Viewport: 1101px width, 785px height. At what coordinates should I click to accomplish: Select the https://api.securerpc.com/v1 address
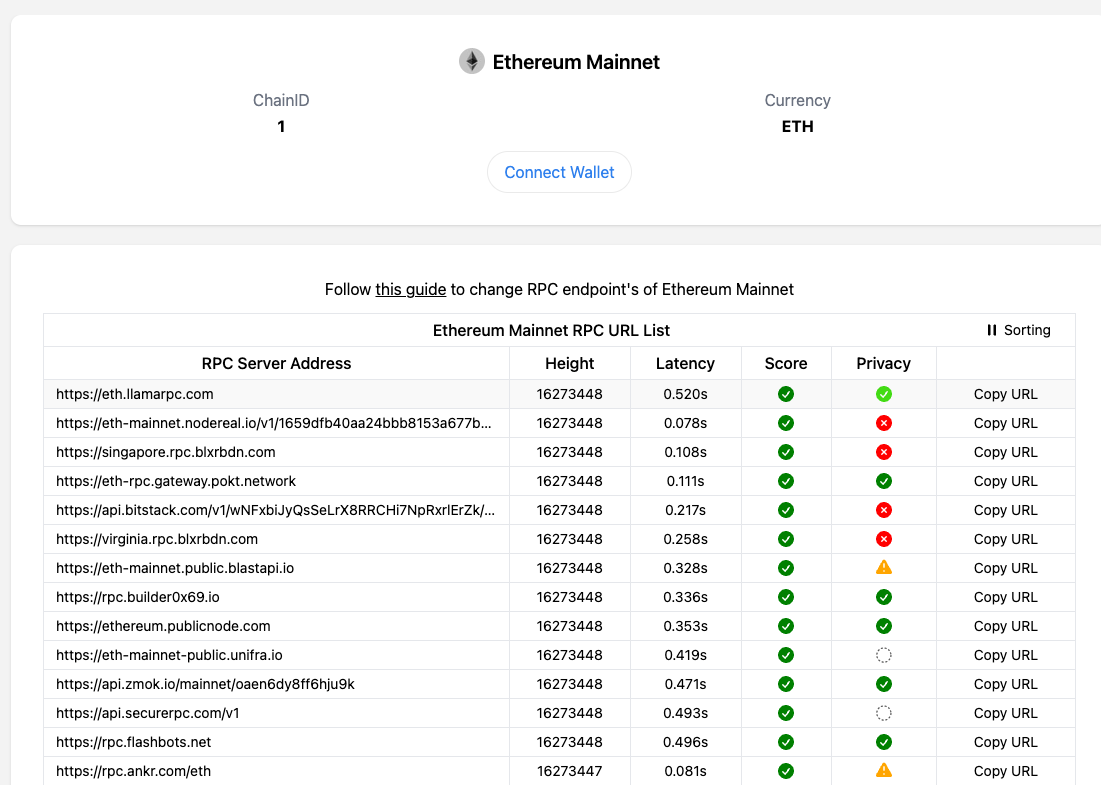[147, 713]
